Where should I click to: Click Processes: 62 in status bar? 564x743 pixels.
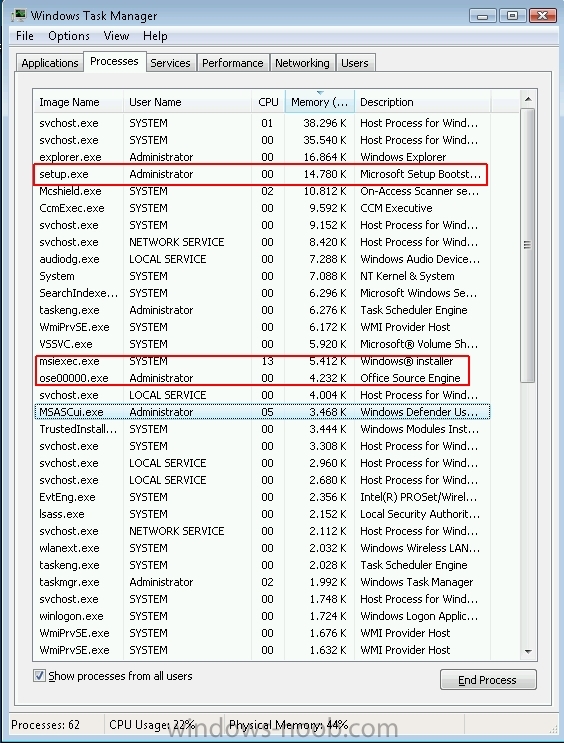pyautogui.click(x=45, y=725)
